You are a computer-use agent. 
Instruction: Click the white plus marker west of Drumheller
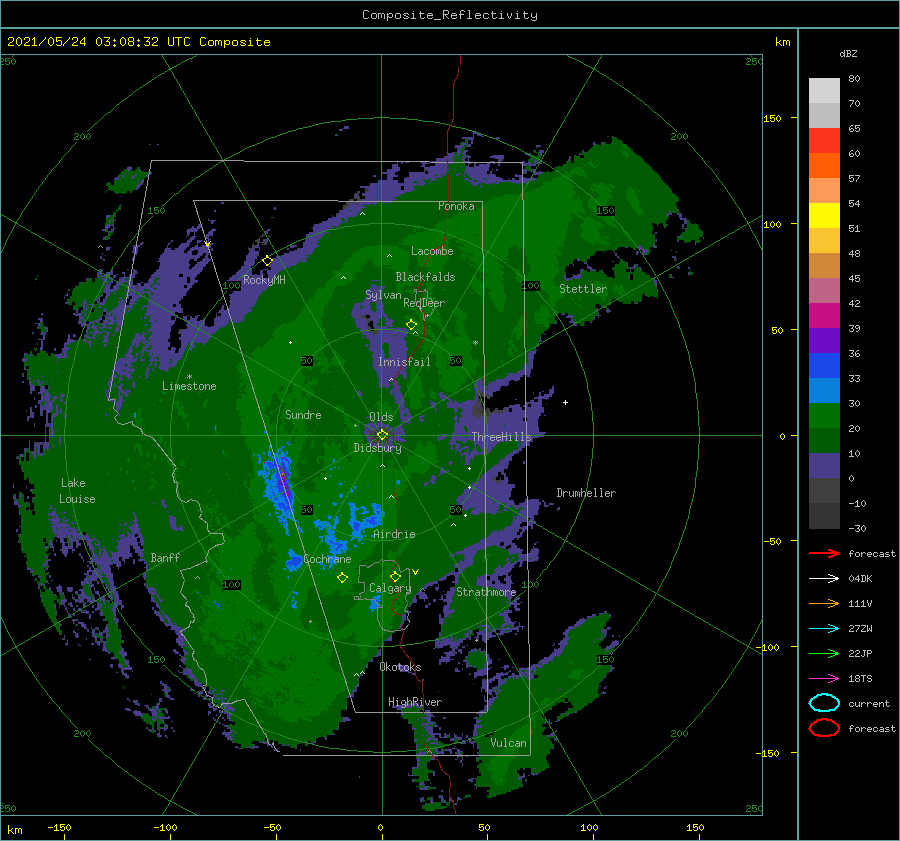point(565,402)
